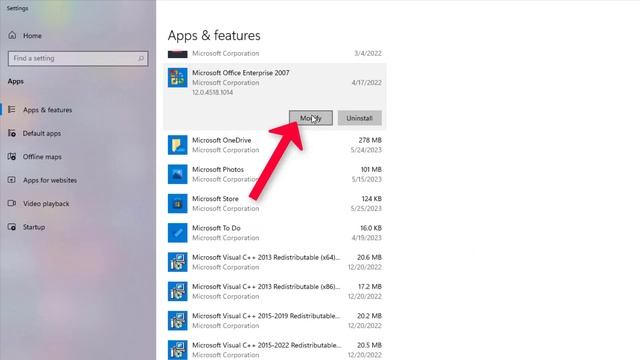Image resolution: width=640 pixels, height=360 pixels.
Task: Click the Apps for websites sidebar icon
Action: (12, 180)
